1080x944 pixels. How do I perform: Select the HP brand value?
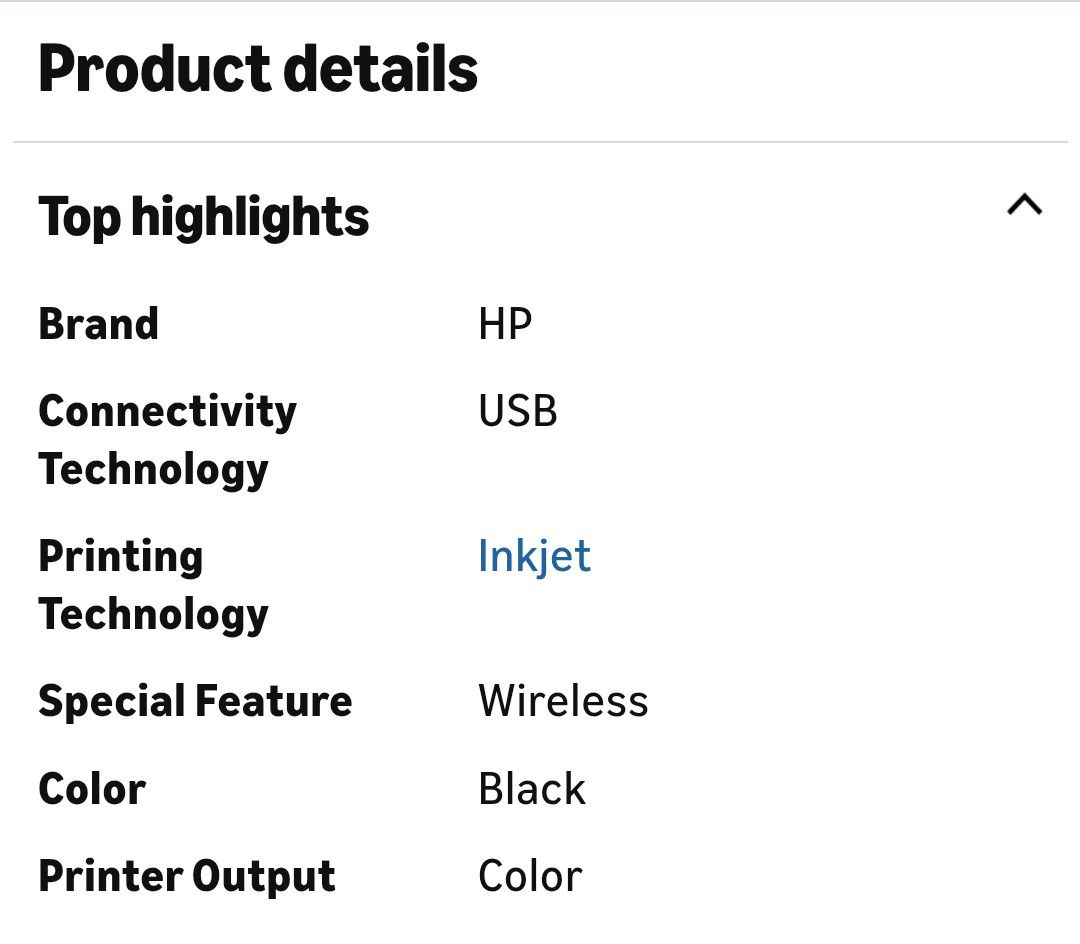(x=505, y=324)
